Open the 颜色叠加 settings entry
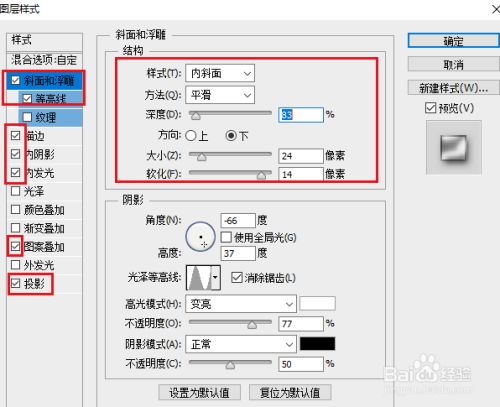 [44, 210]
